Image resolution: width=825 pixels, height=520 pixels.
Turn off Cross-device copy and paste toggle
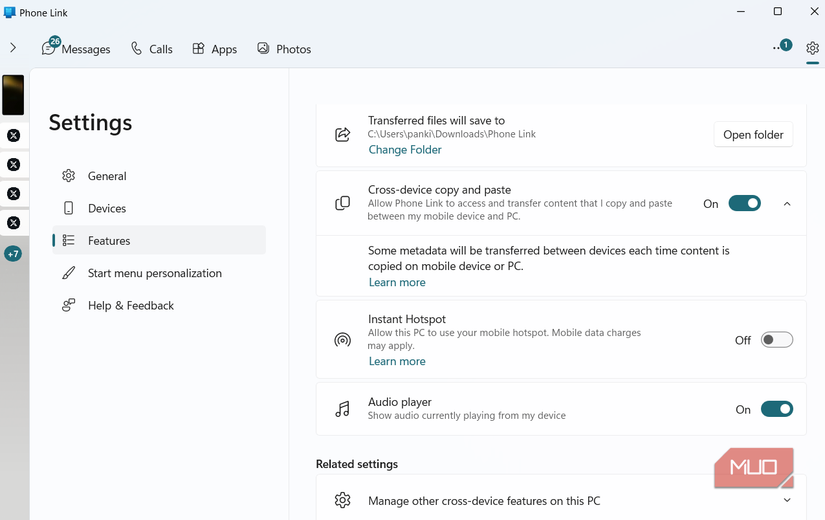pos(744,204)
